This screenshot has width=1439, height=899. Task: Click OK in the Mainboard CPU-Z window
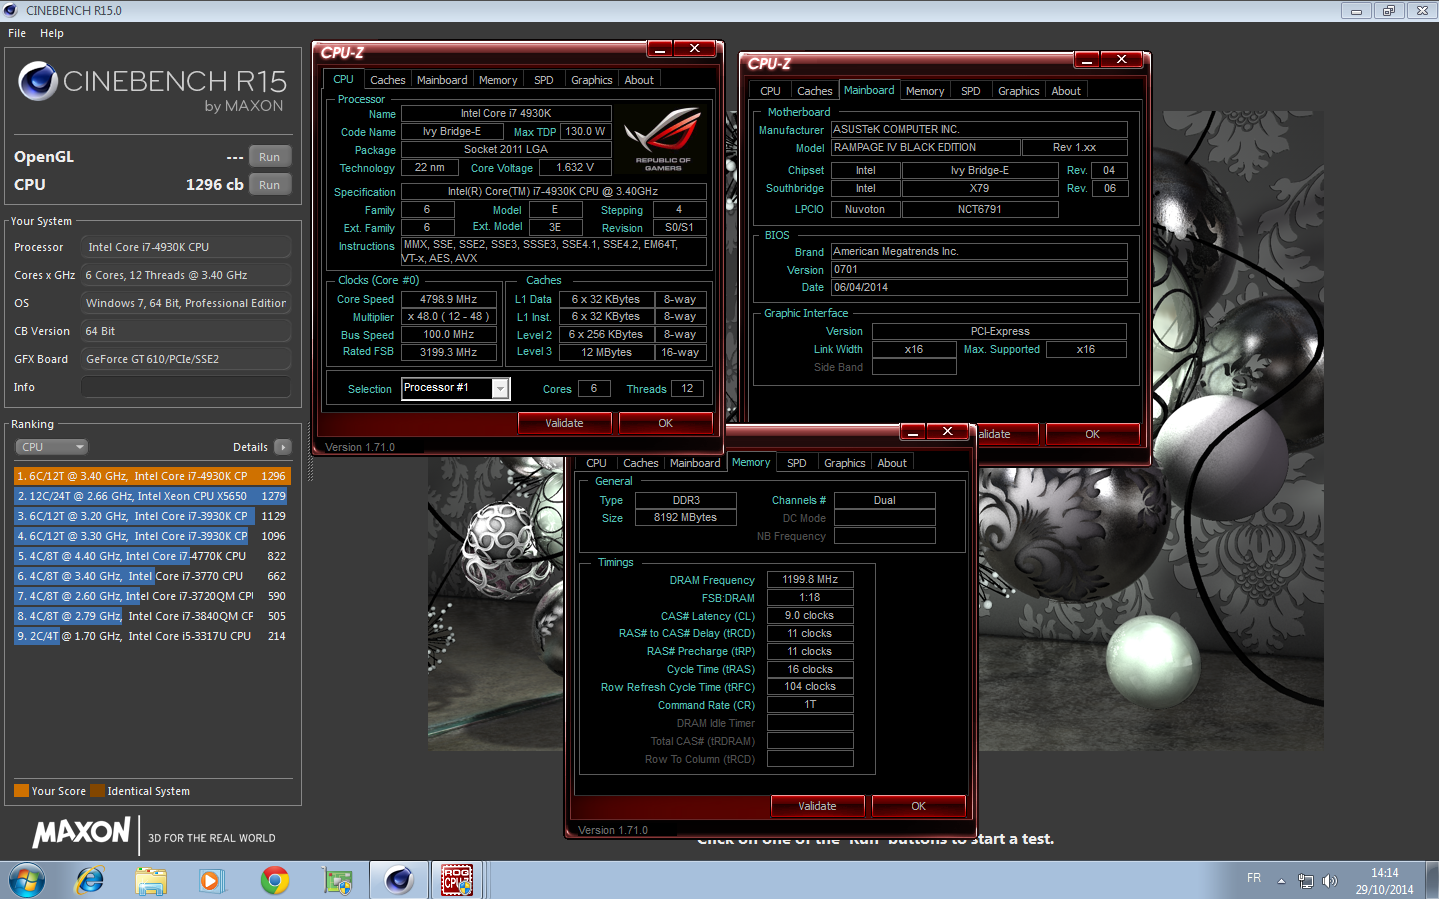pyautogui.click(x=1092, y=434)
